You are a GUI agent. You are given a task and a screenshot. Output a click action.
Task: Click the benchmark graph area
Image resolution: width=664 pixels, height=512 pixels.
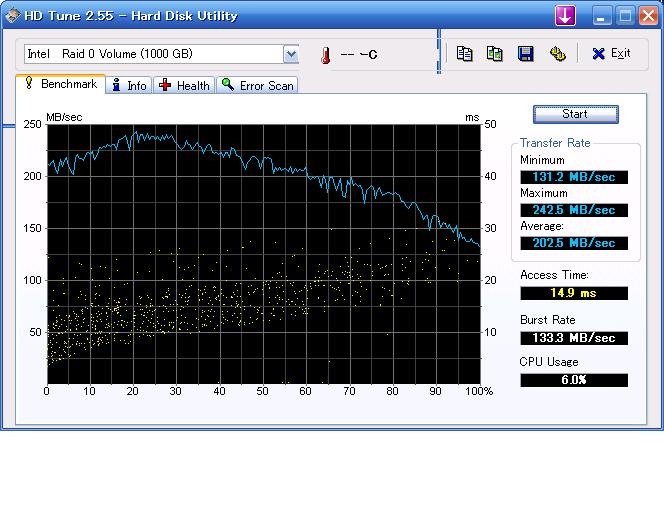click(x=264, y=254)
